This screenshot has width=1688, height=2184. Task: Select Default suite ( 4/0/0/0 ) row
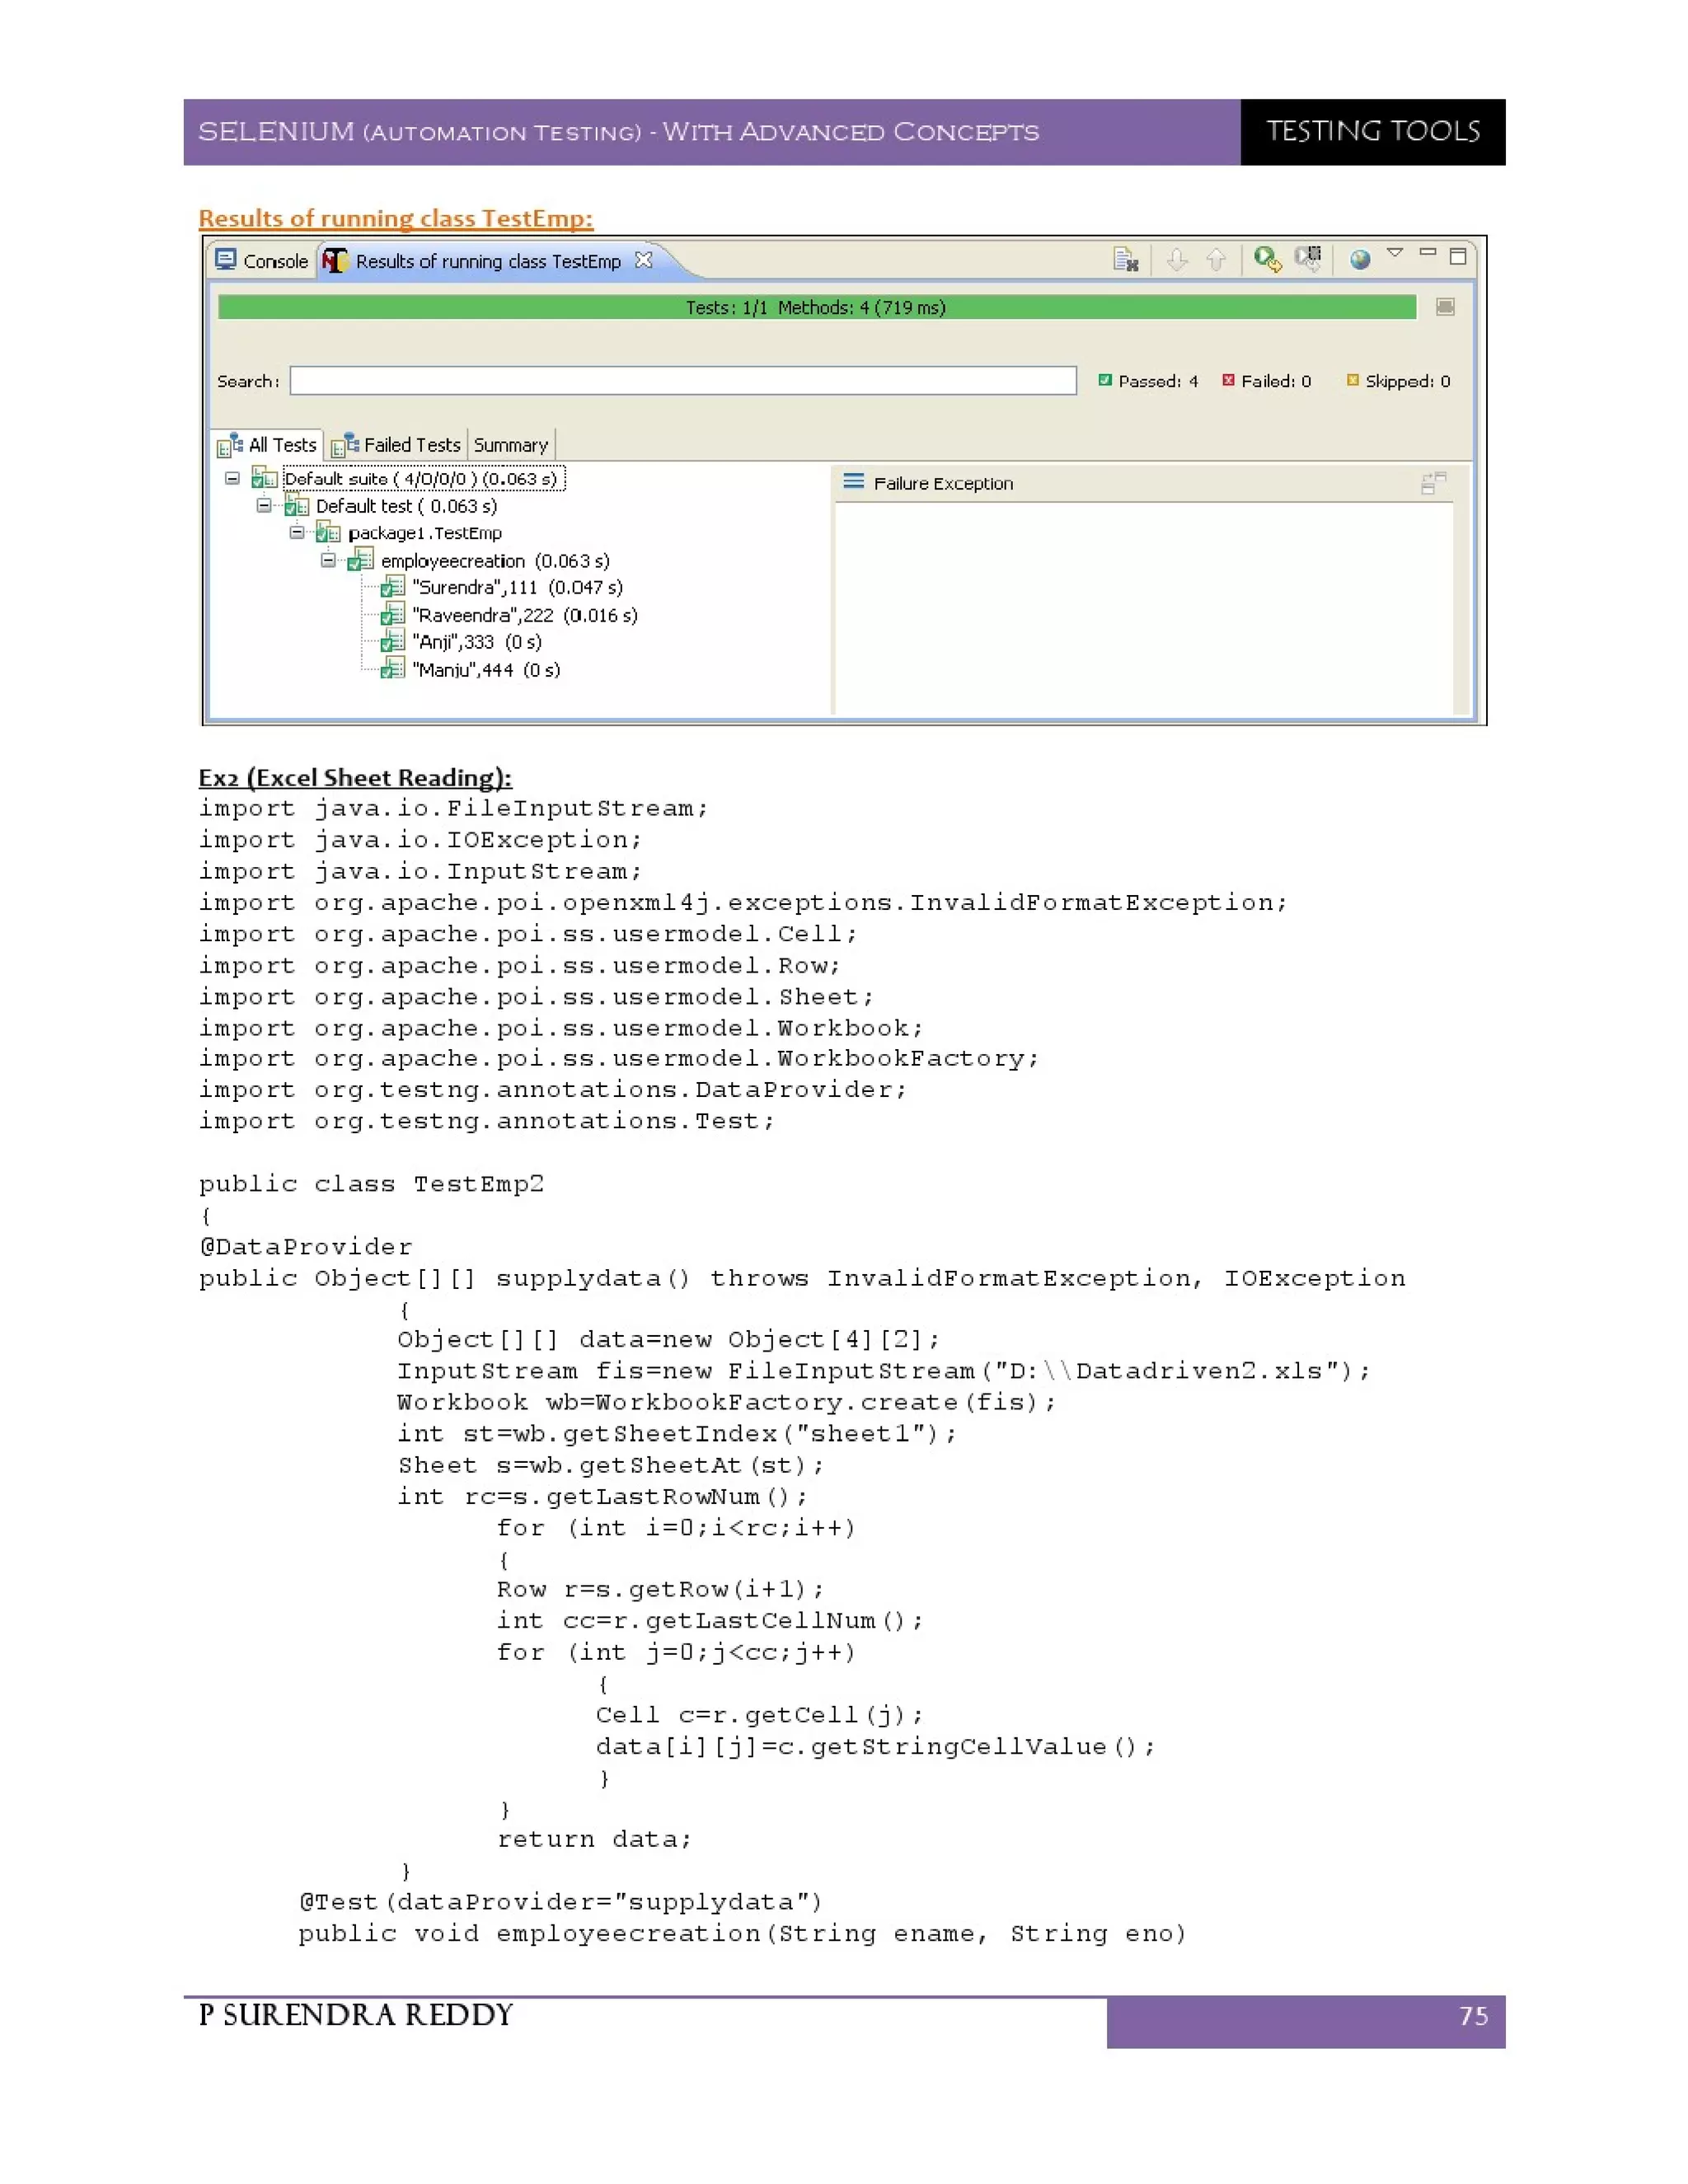423,479
